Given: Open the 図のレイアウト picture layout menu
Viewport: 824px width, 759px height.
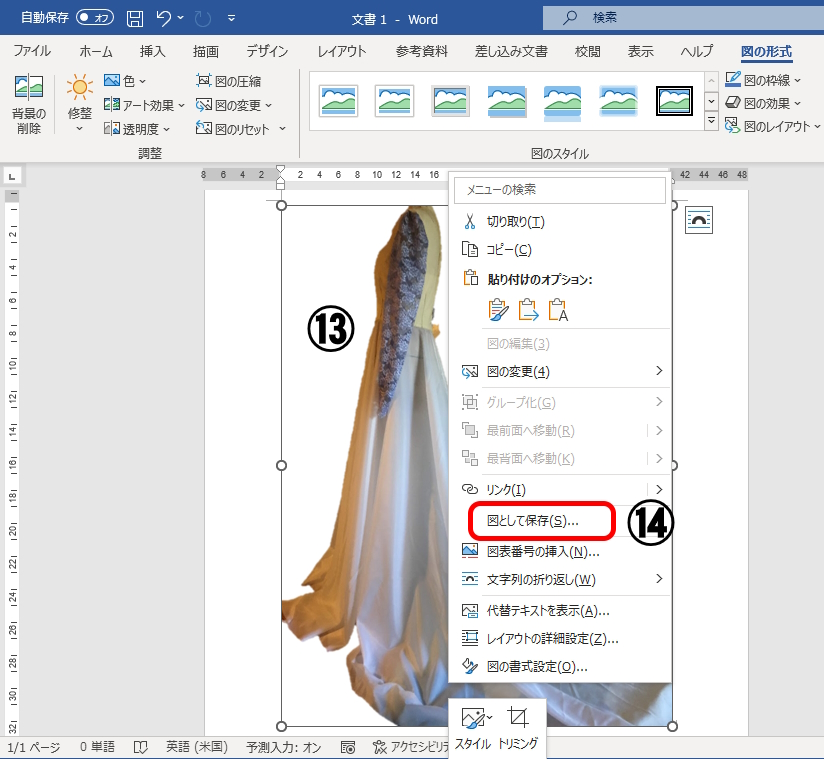Looking at the screenshot, I should coord(772,126).
